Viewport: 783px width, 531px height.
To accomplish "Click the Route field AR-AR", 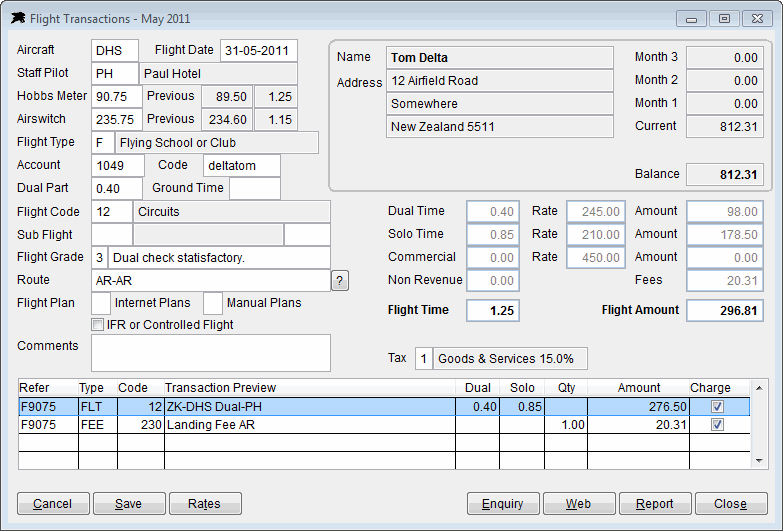I will [211, 280].
